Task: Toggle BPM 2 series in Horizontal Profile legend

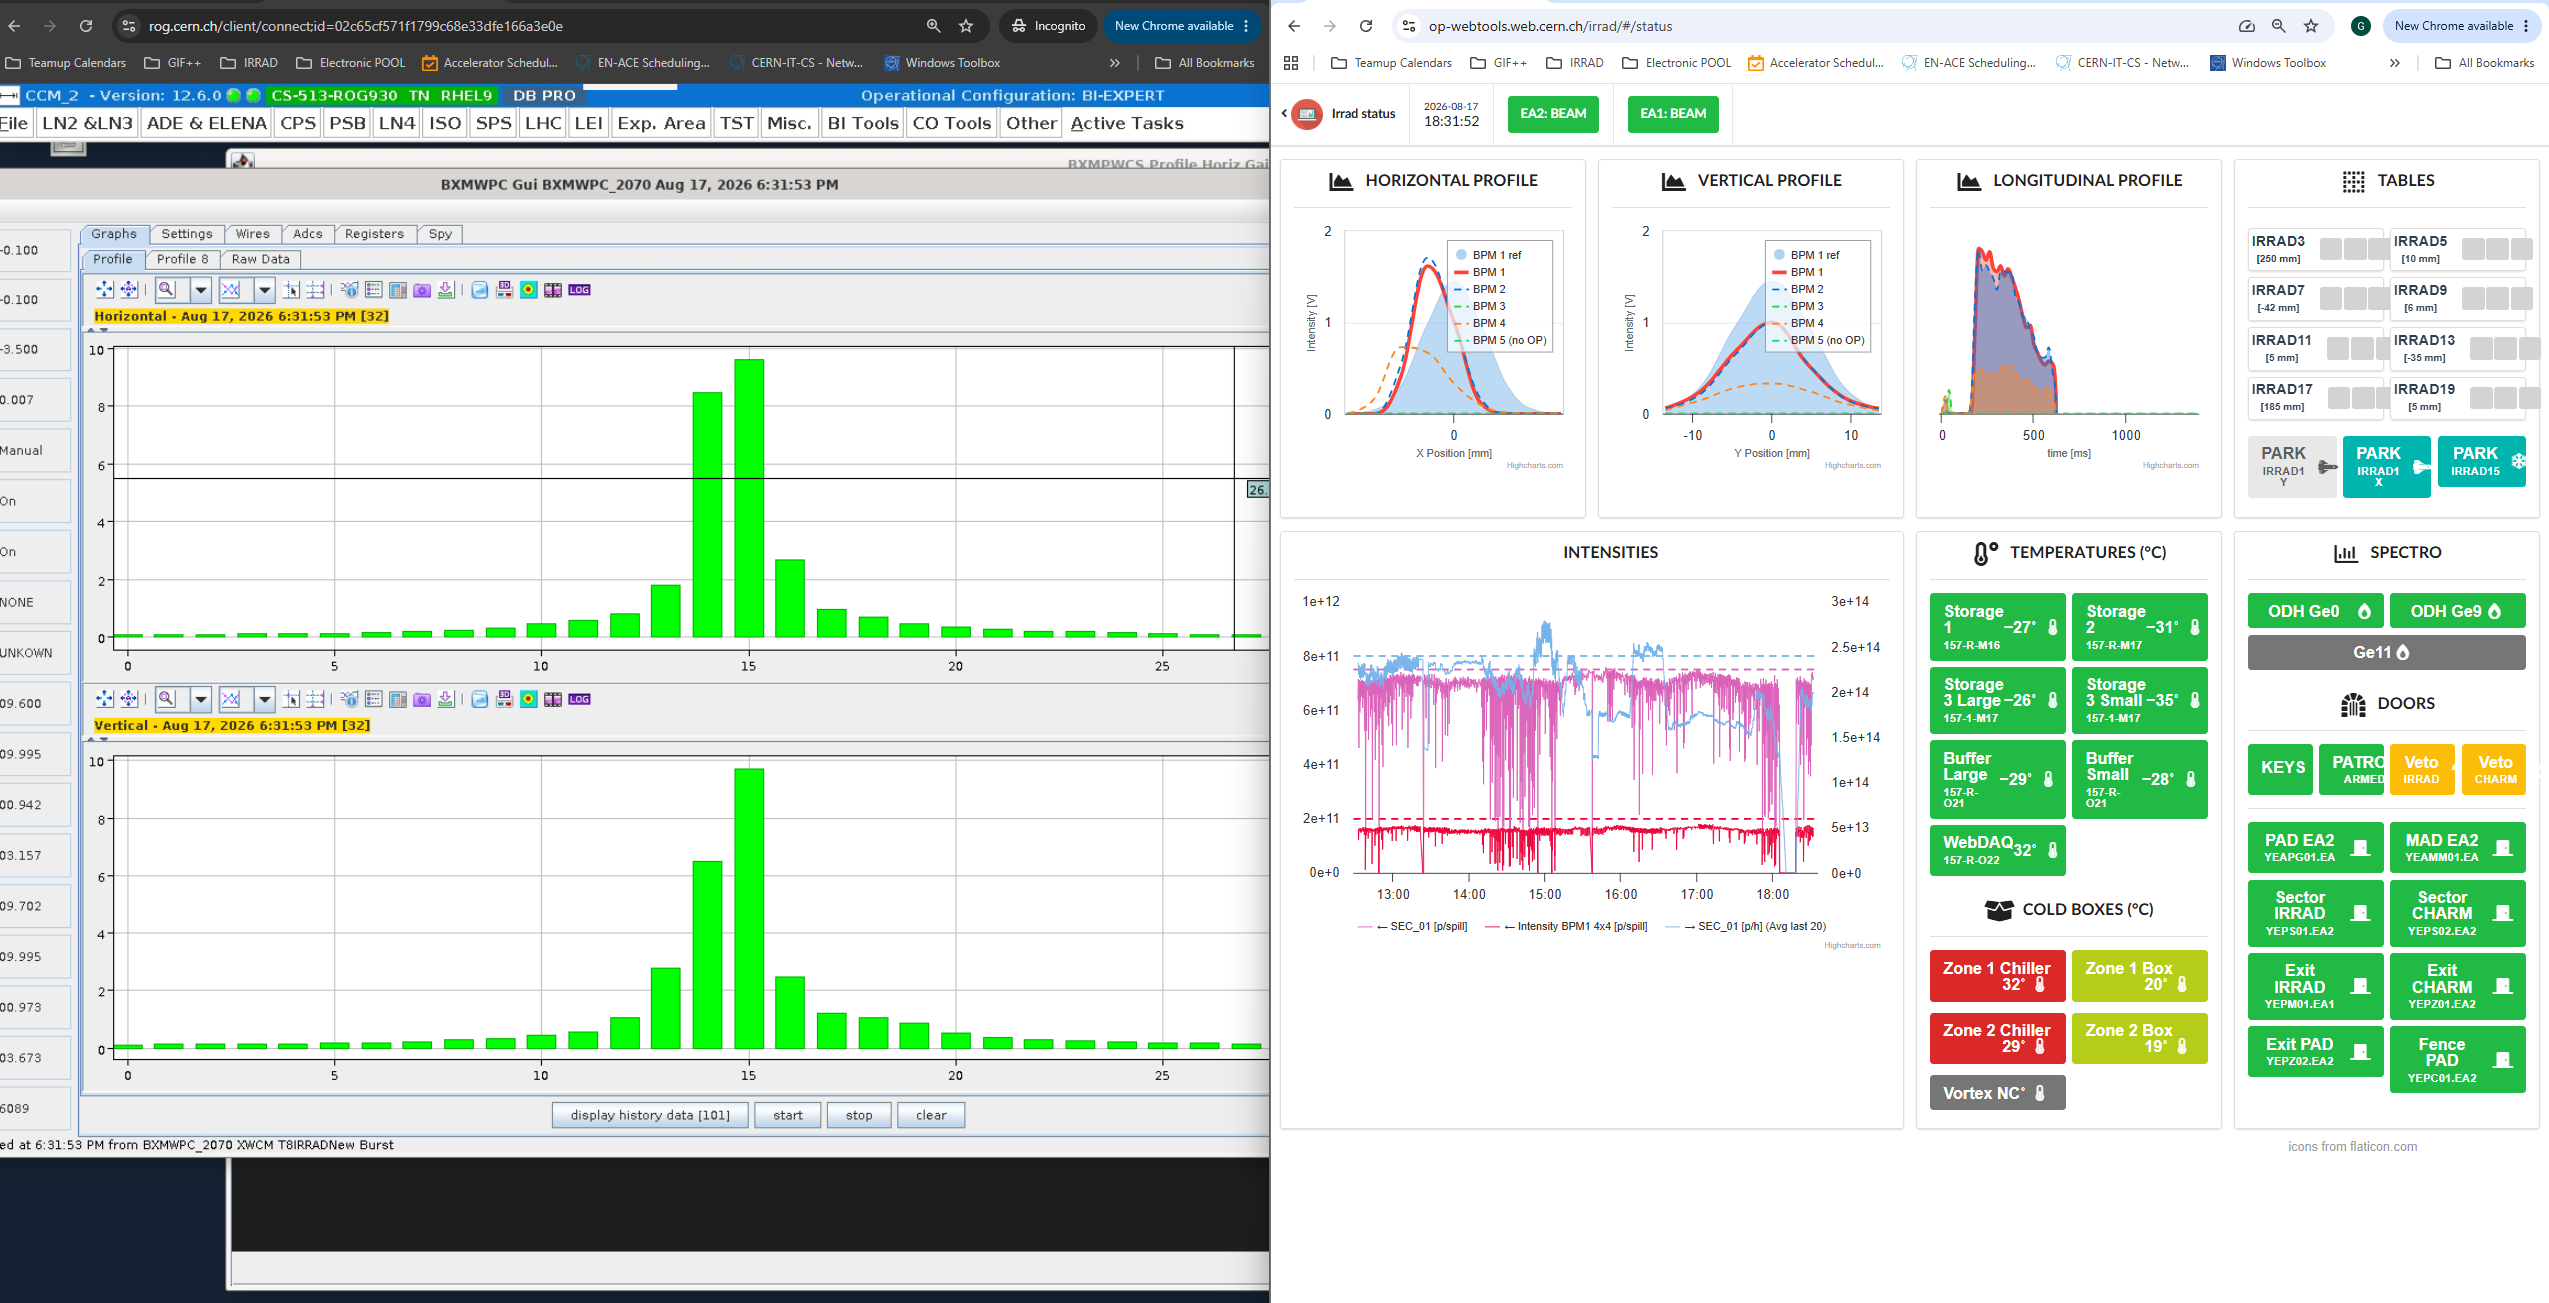Action: (1480, 289)
